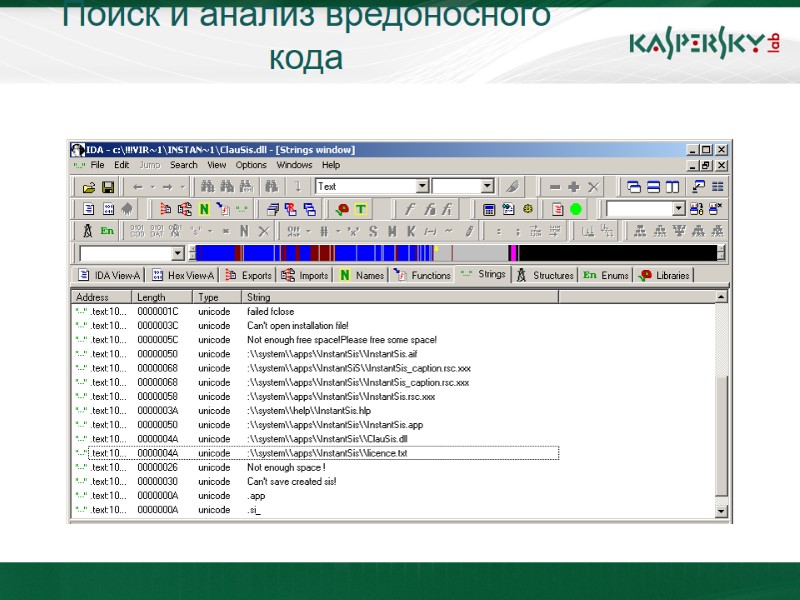
Task: Select the 'failed fclose' string row
Action: click(316, 311)
